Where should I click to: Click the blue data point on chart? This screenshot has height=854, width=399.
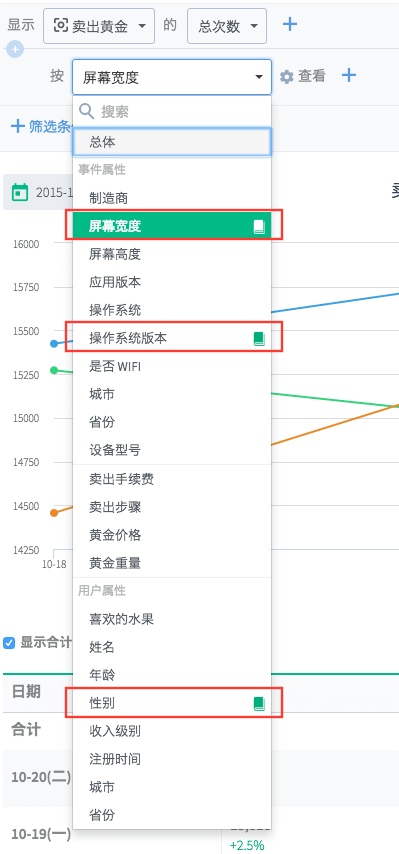pyautogui.click(x=54, y=344)
